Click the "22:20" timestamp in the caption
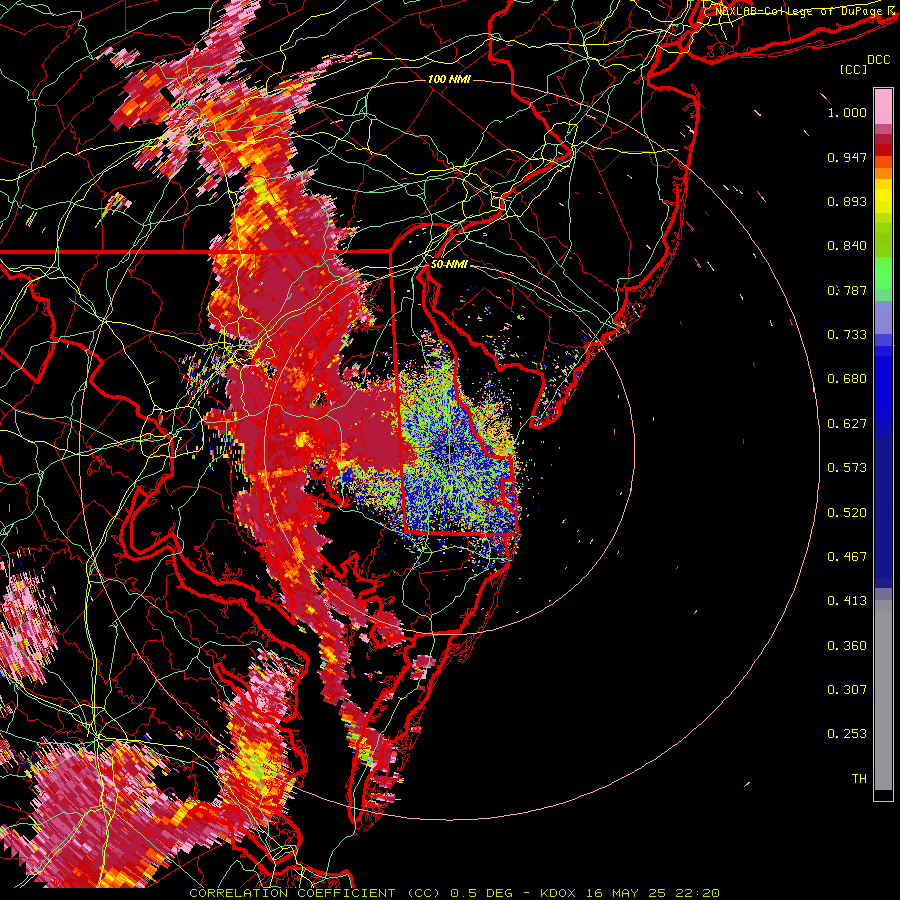This screenshot has width=900, height=900. coord(698,893)
